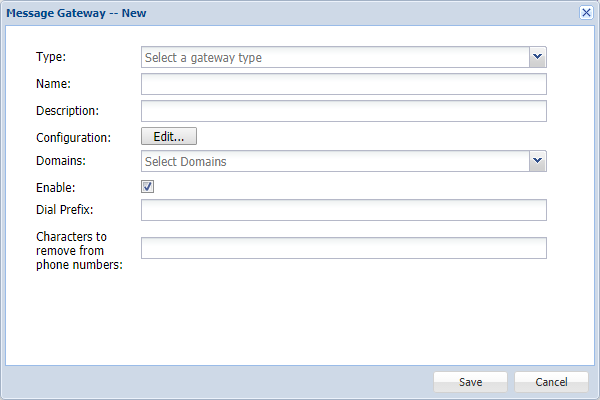Click the 'Enable:' label text
The image size is (600, 400).
55,187
